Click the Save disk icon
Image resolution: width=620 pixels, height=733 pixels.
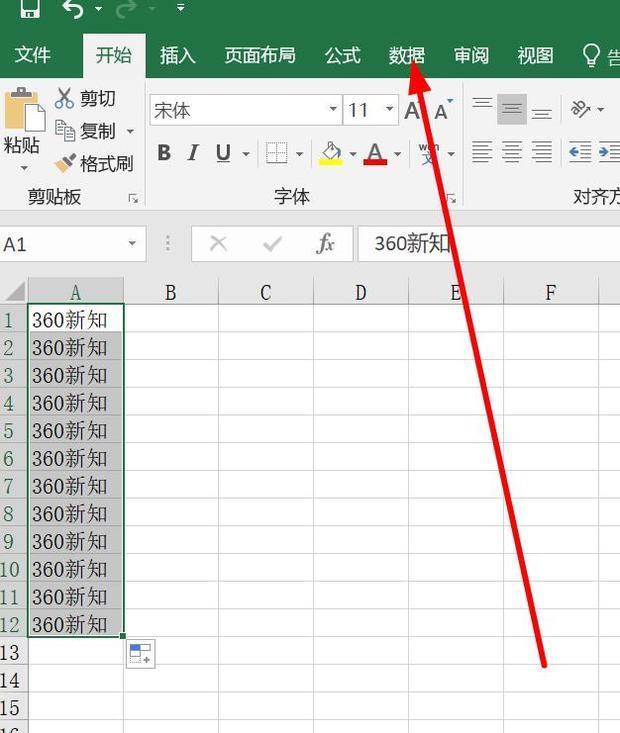pos(30,9)
